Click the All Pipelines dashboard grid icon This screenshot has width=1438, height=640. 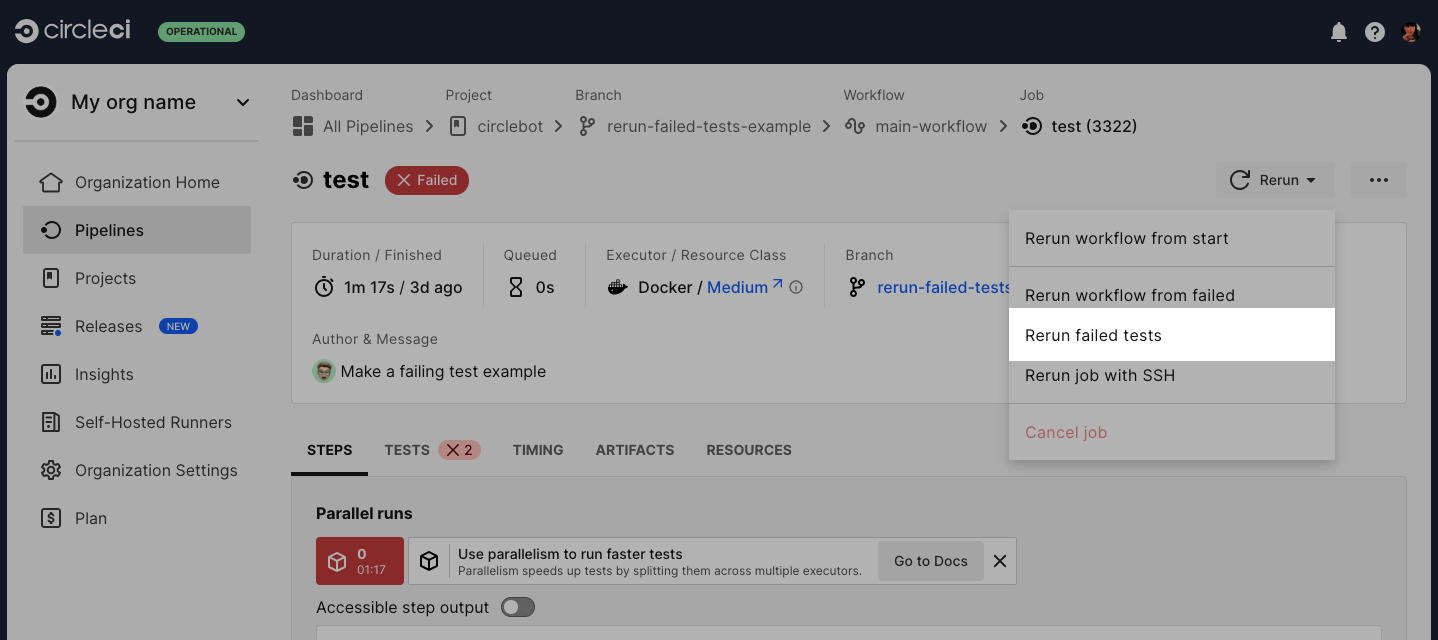[x=303, y=126]
